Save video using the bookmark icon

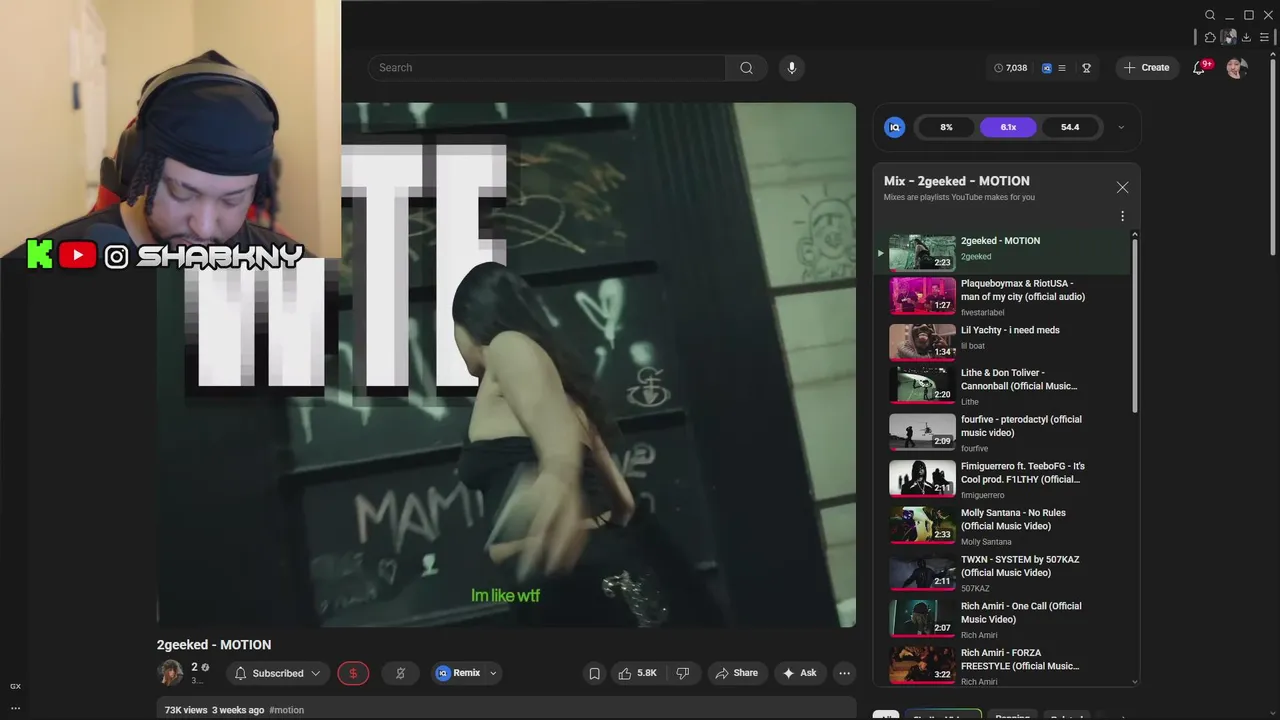[x=594, y=673]
